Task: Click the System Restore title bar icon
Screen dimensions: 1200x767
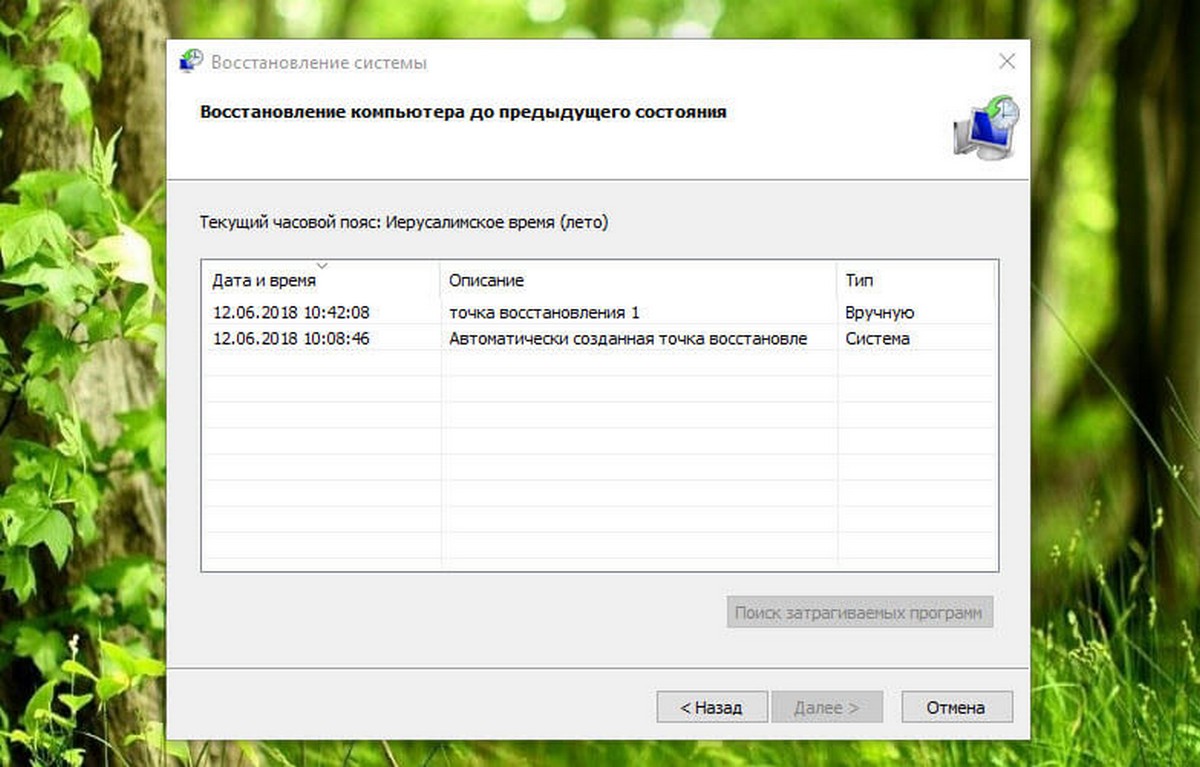Action: [191, 62]
